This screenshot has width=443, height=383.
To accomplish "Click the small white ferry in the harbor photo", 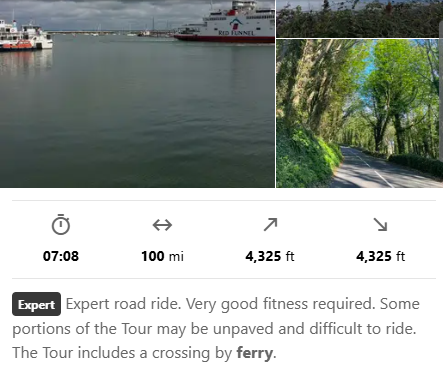I will coord(26,37).
